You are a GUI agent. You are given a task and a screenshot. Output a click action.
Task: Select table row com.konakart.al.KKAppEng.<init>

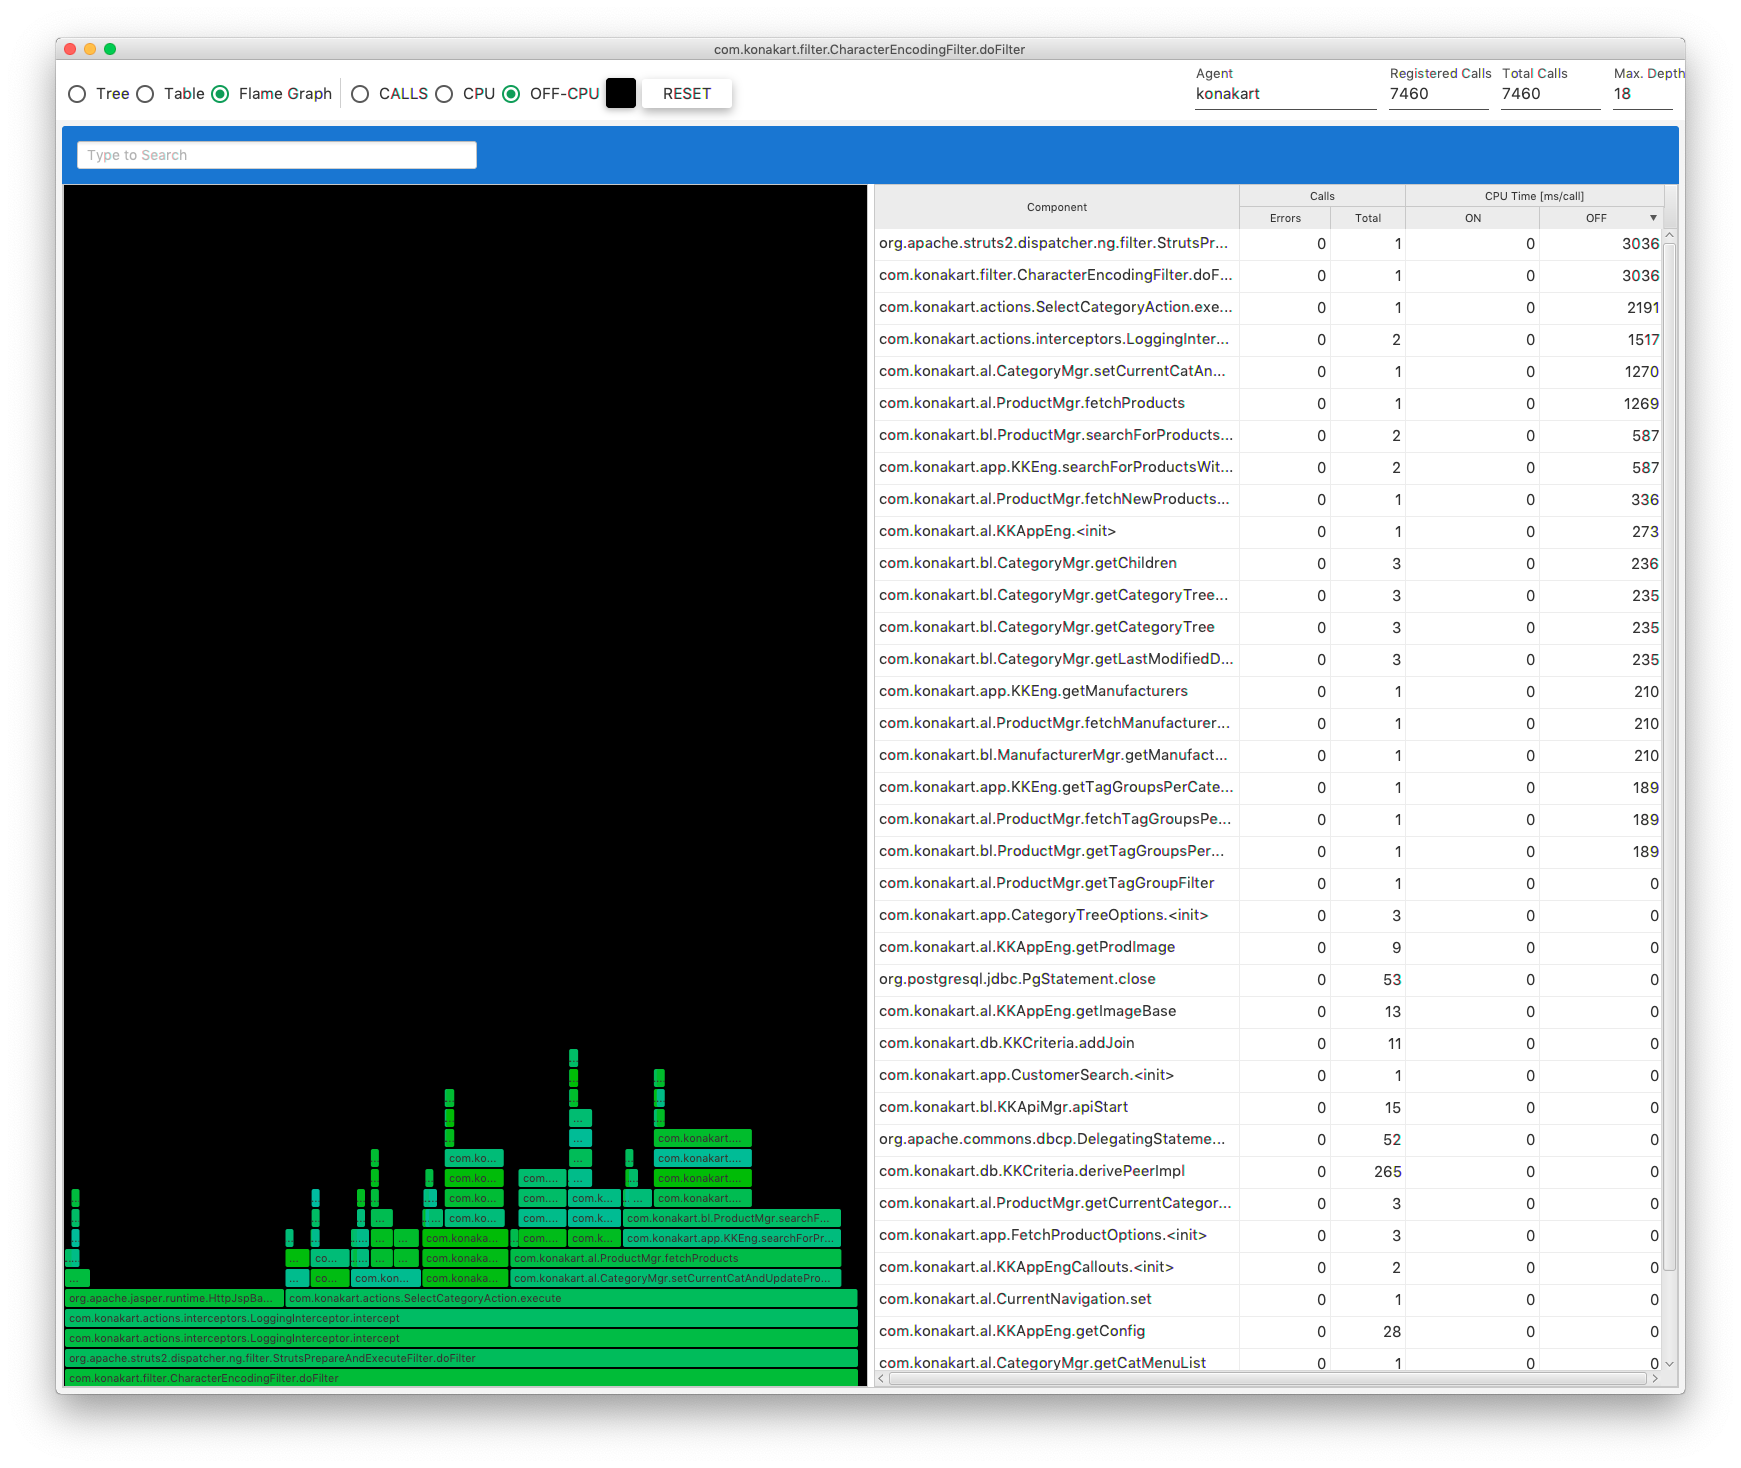[x=1269, y=531]
